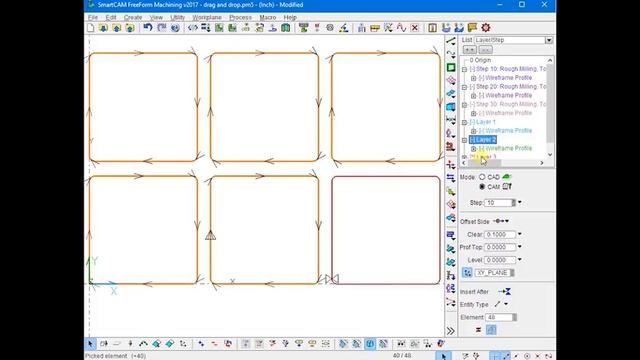The width and height of the screenshot is (640, 360).
Task: Click the Prof Top input field
Action: pos(500,247)
